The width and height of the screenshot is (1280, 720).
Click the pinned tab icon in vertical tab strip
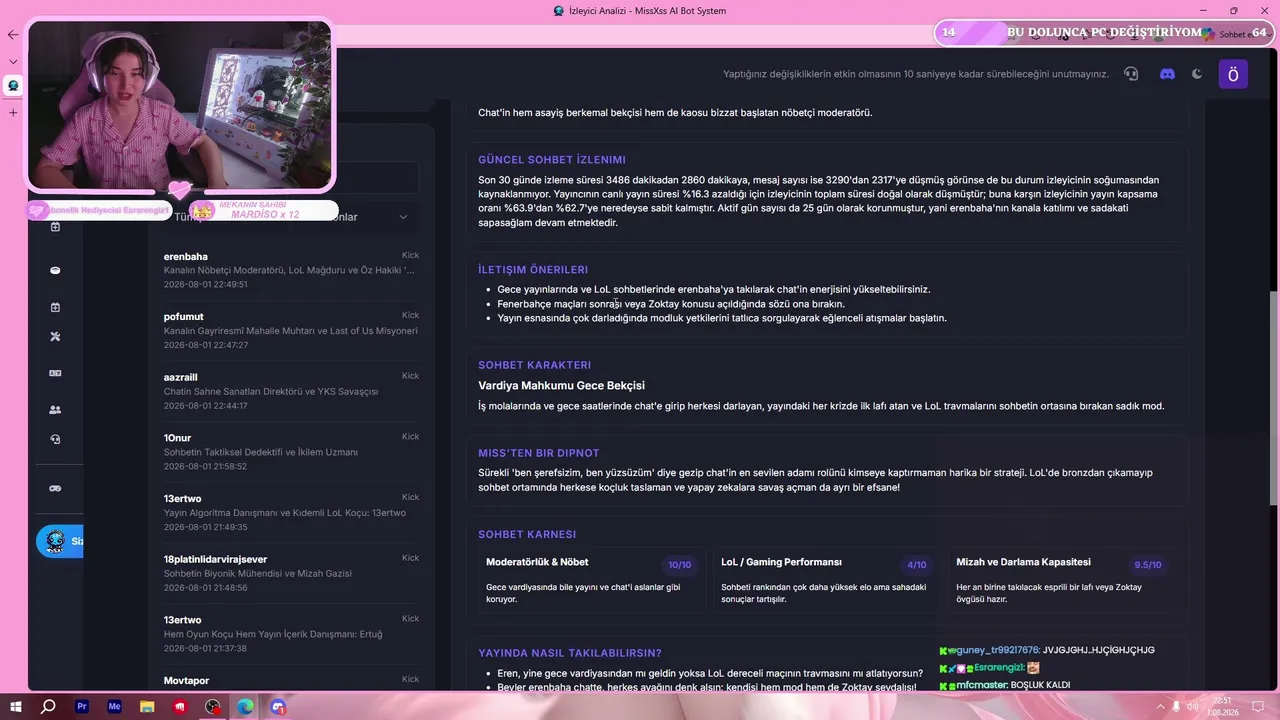coord(13,85)
